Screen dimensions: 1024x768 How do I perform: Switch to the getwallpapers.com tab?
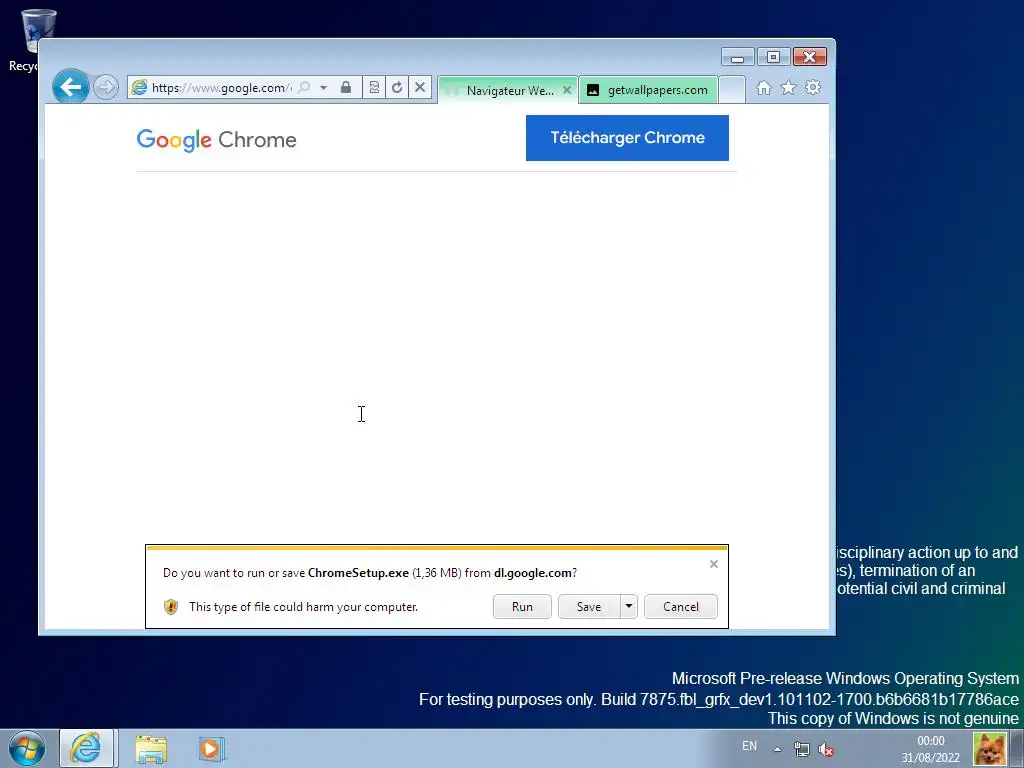(648, 90)
